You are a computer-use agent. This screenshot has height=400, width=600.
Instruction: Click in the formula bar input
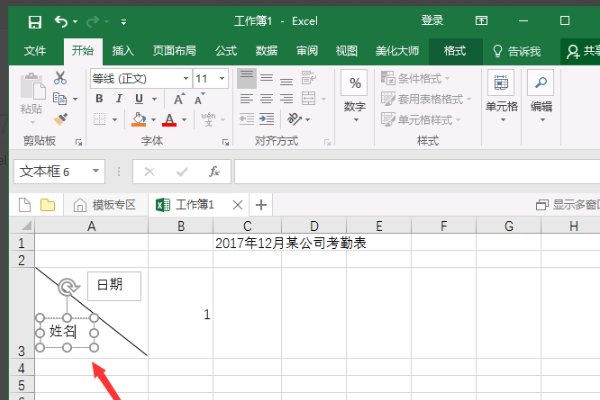417,171
